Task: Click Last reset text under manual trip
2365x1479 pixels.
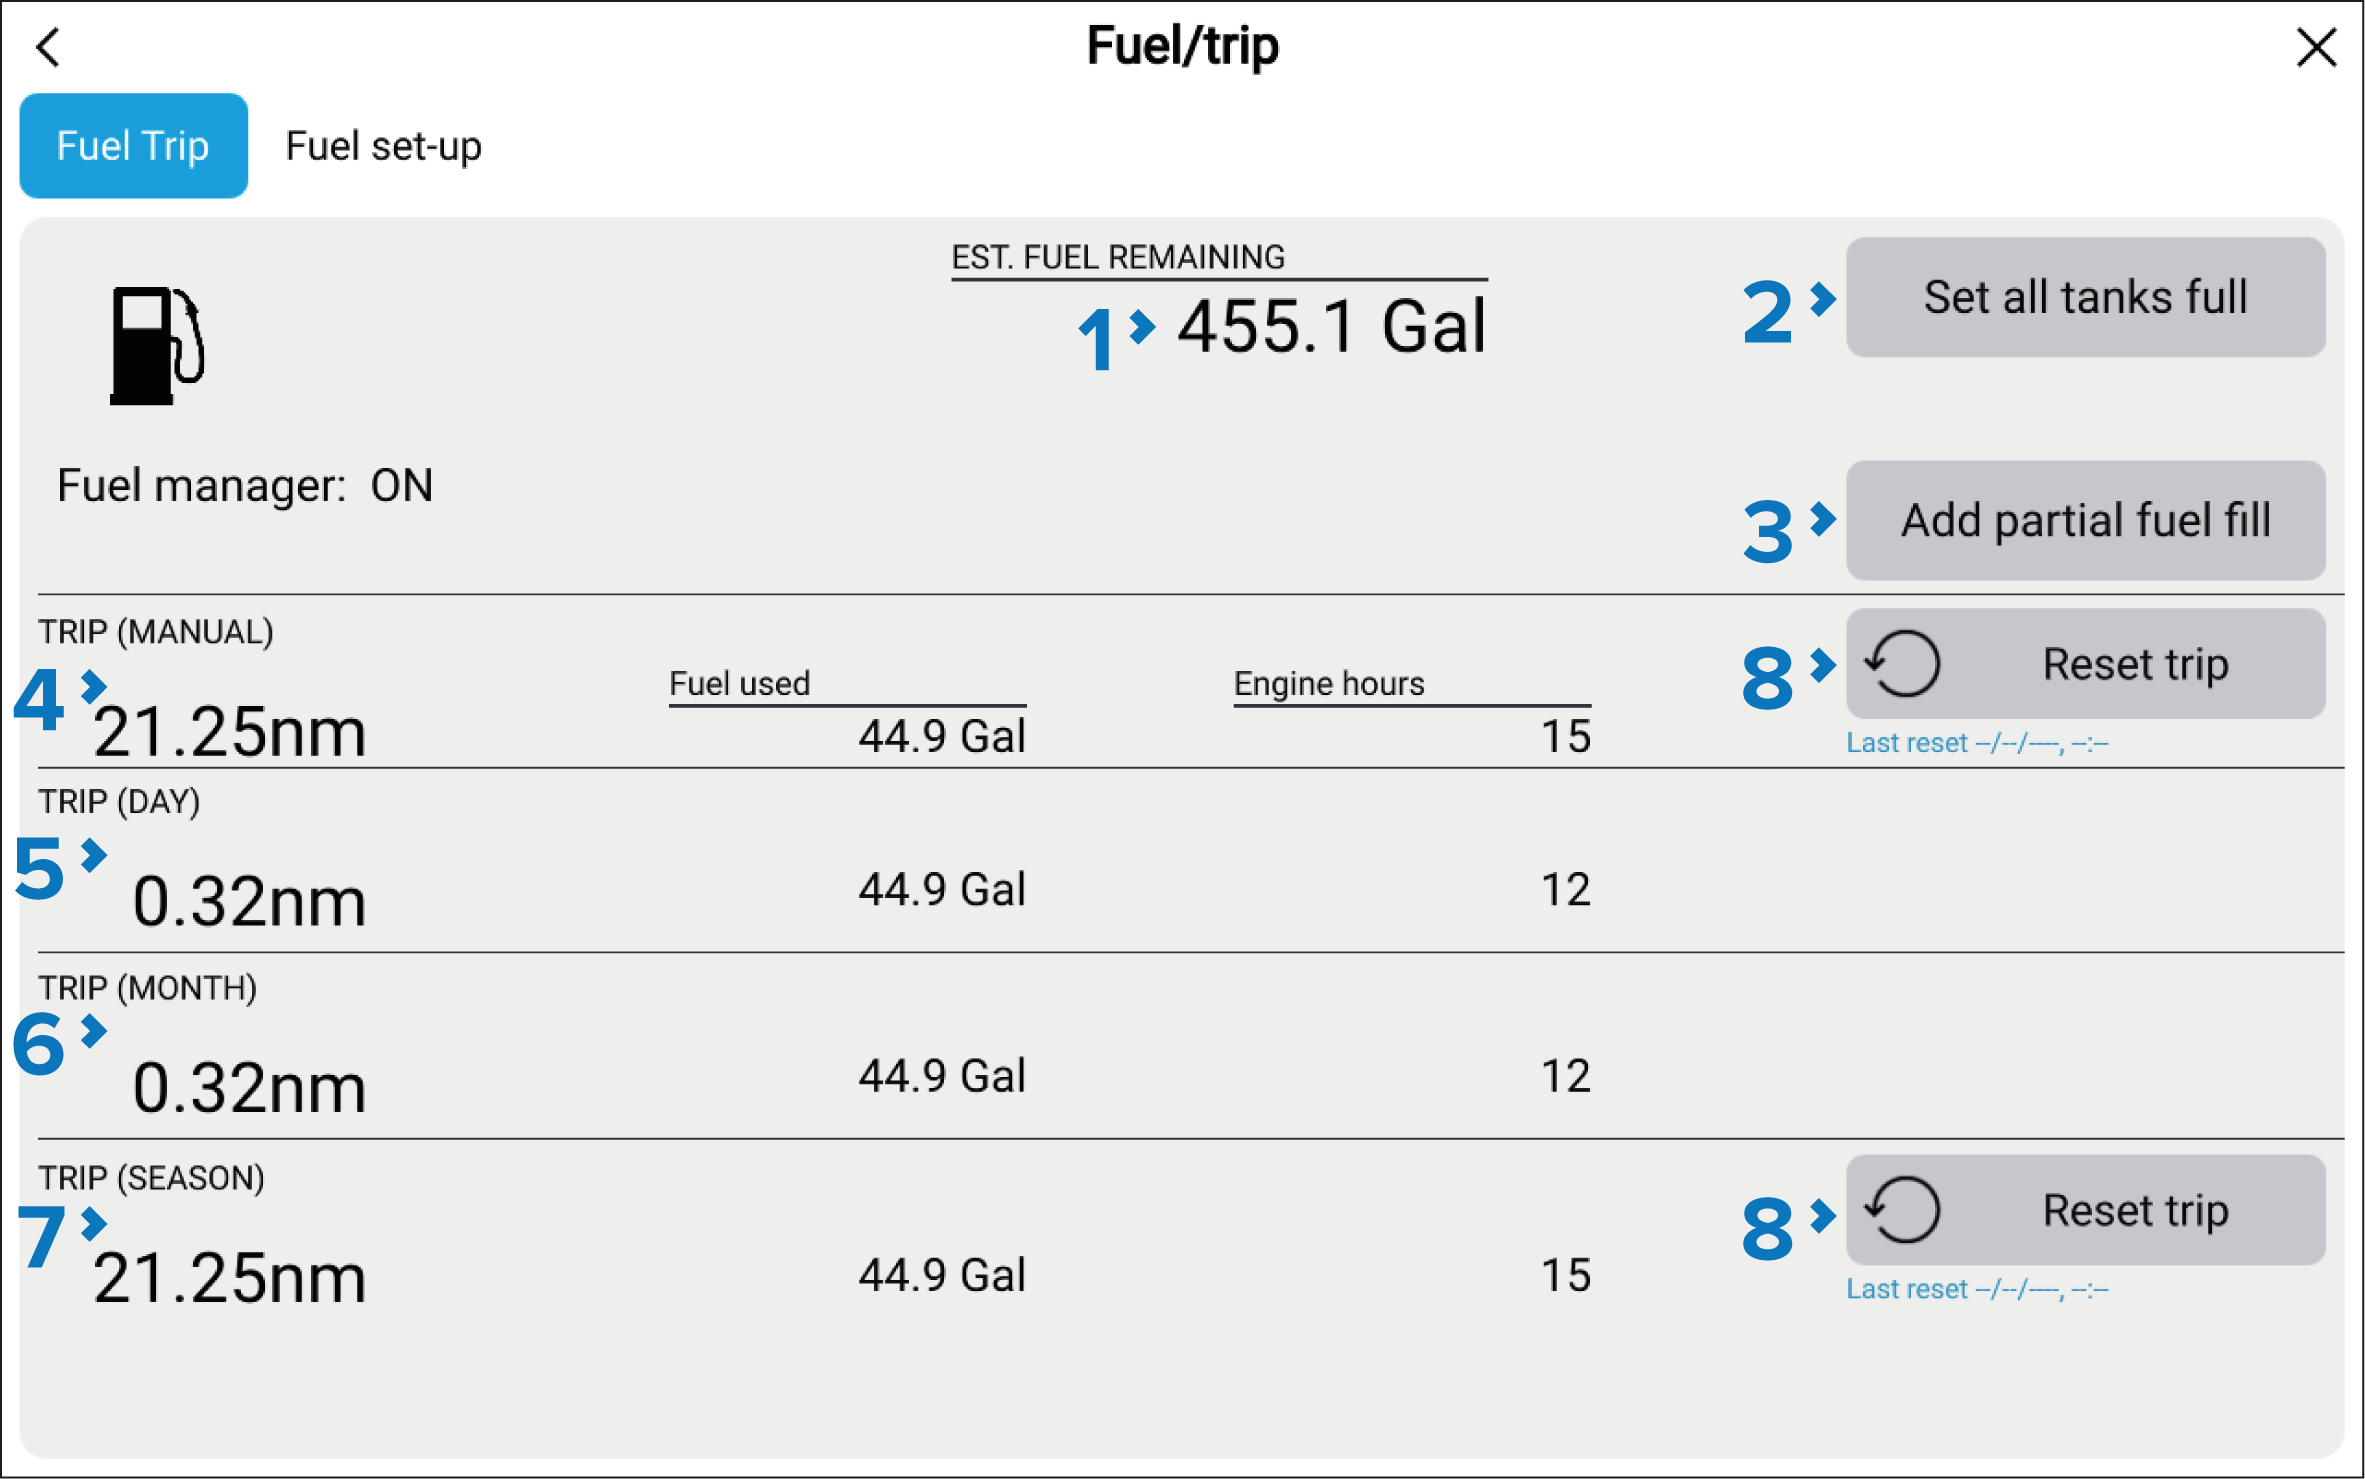Action: point(1976,743)
